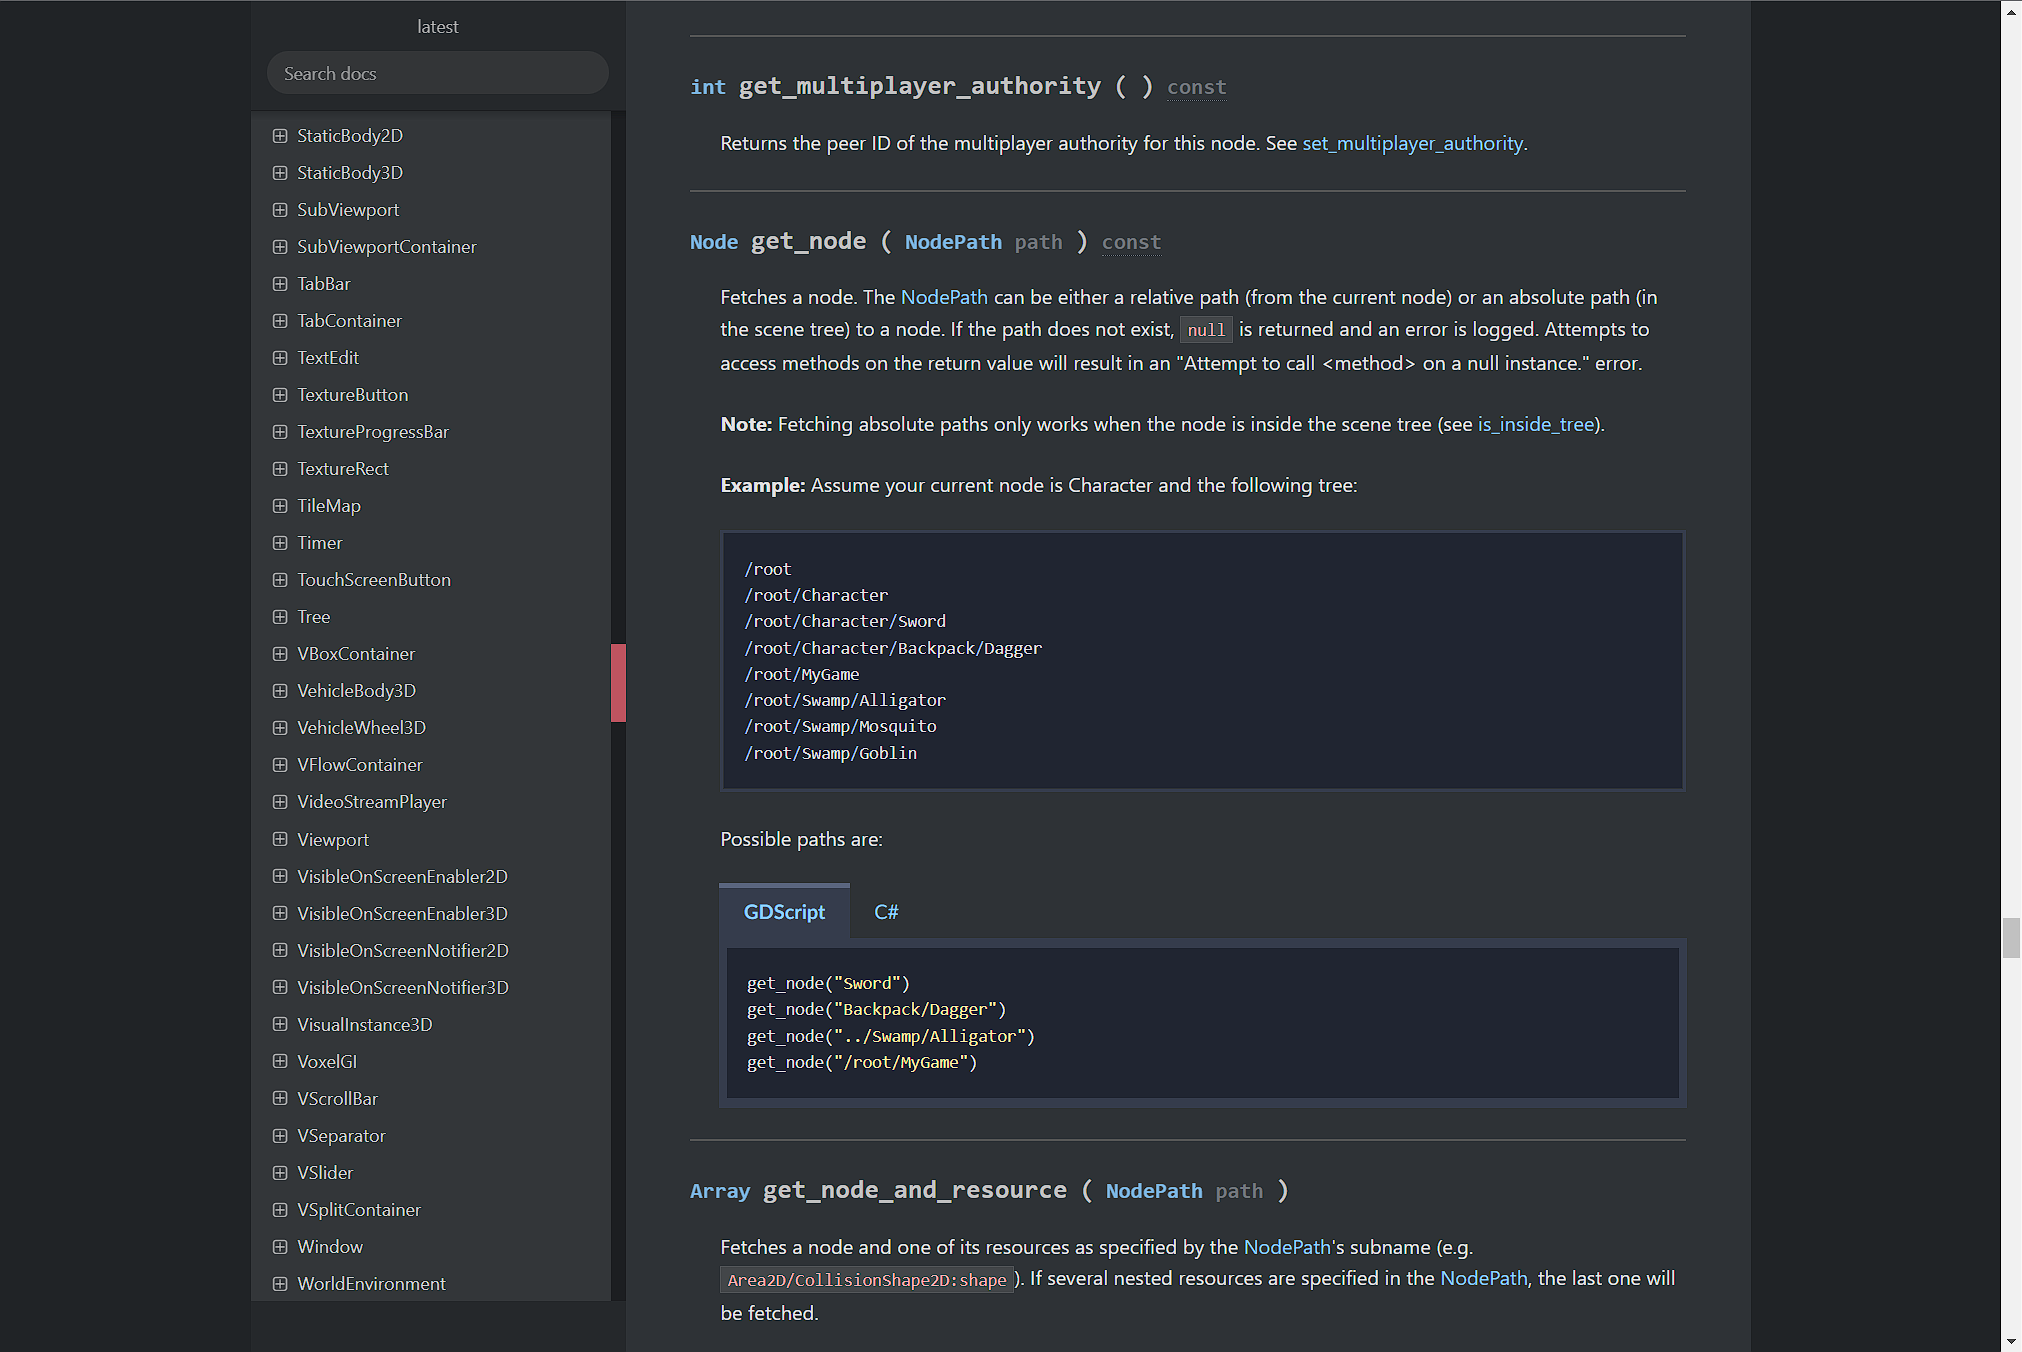Expand the TextureButton entry
Image resolution: width=2022 pixels, height=1352 pixels.
tap(280, 395)
